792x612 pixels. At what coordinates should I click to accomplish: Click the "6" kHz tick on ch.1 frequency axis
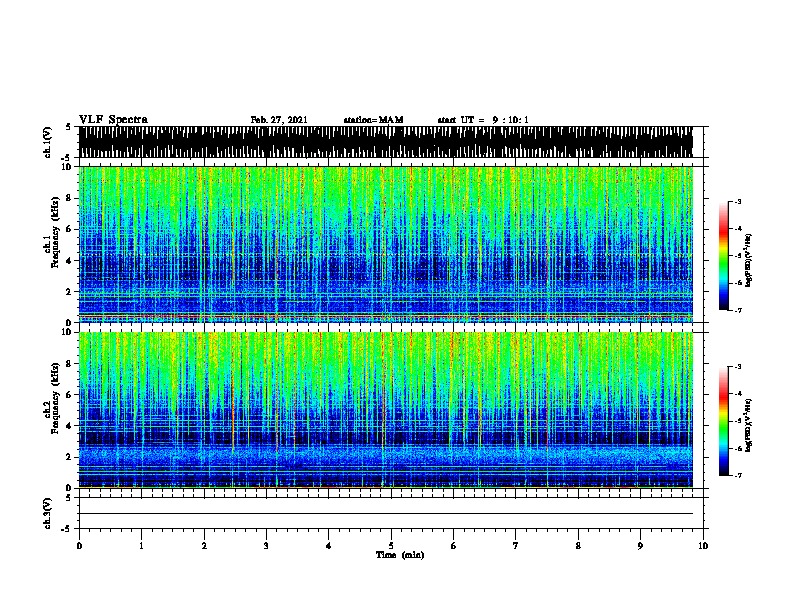[69, 229]
